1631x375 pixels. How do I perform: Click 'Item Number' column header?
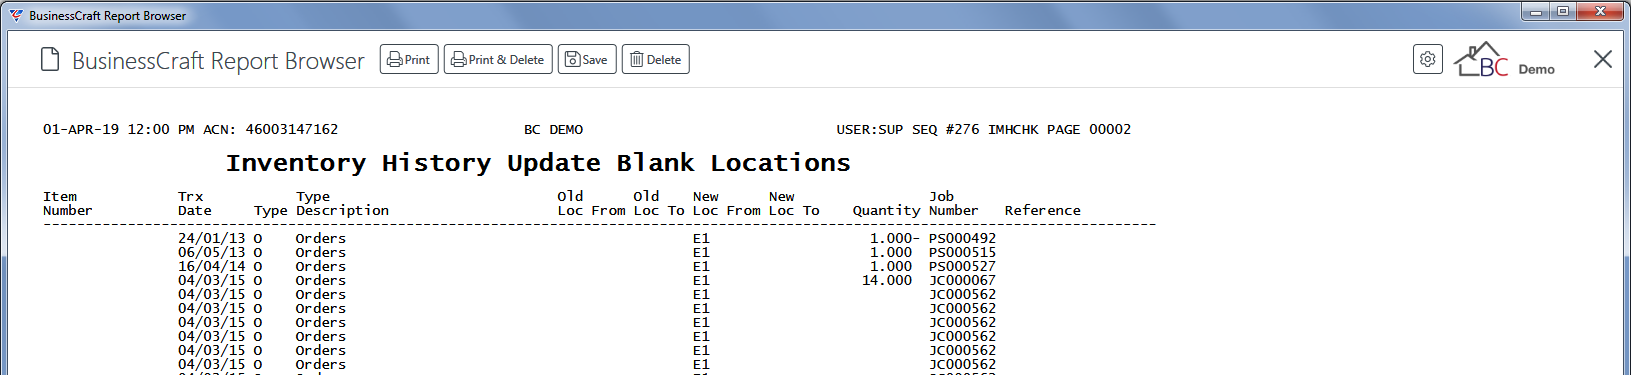[67, 204]
